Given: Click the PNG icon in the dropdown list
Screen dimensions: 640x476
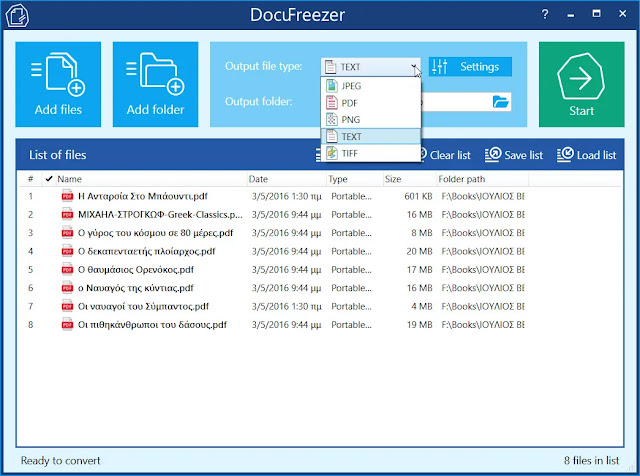Looking at the screenshot, I should [x=332, y=120].
